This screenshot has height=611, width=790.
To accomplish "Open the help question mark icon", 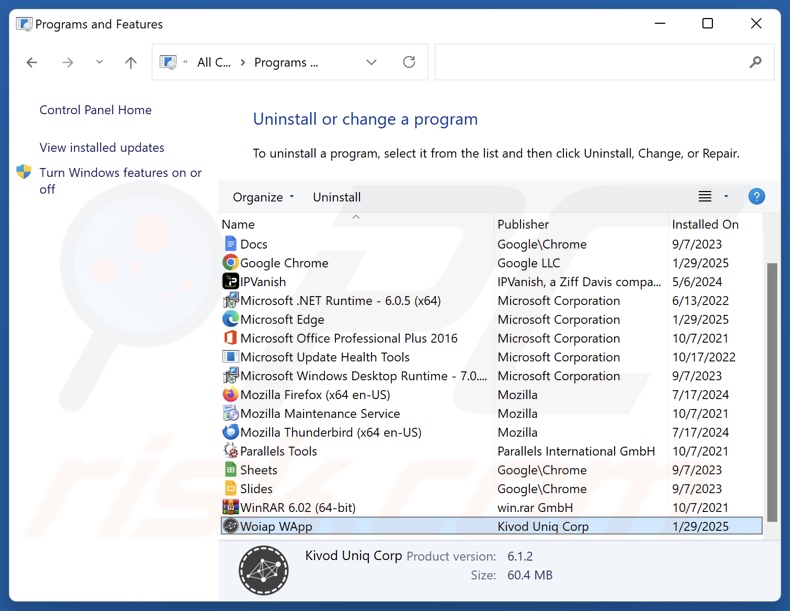I will point(756,196).
